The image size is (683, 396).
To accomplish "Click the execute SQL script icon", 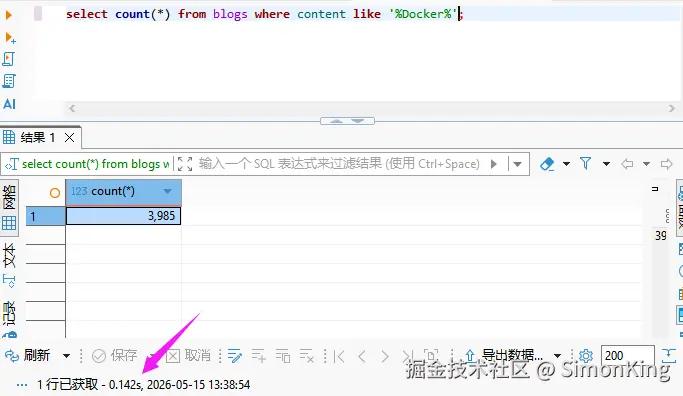I will (x=9, y=59).
